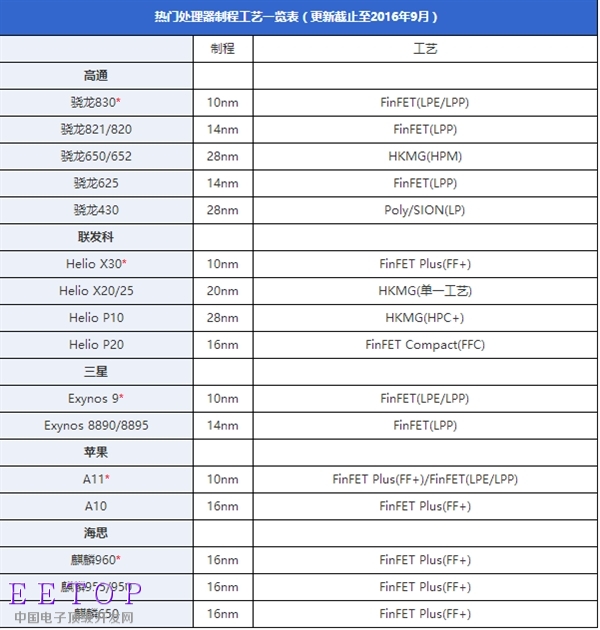This screenshot has width=600, height=630.
Task: Click "10nm" in the Helio X30 row
Action: 223,264
